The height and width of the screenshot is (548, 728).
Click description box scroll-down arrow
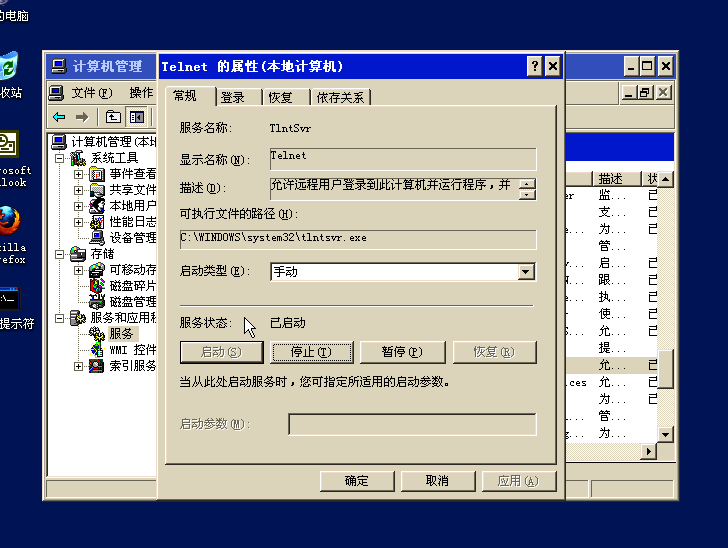(x=527, y=195)
